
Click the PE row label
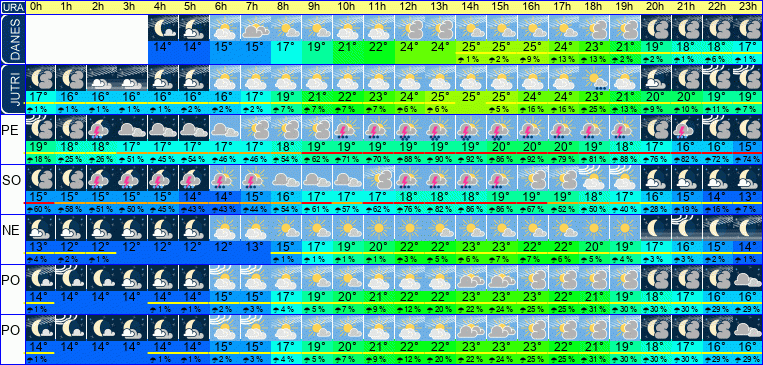click(10, 130)
